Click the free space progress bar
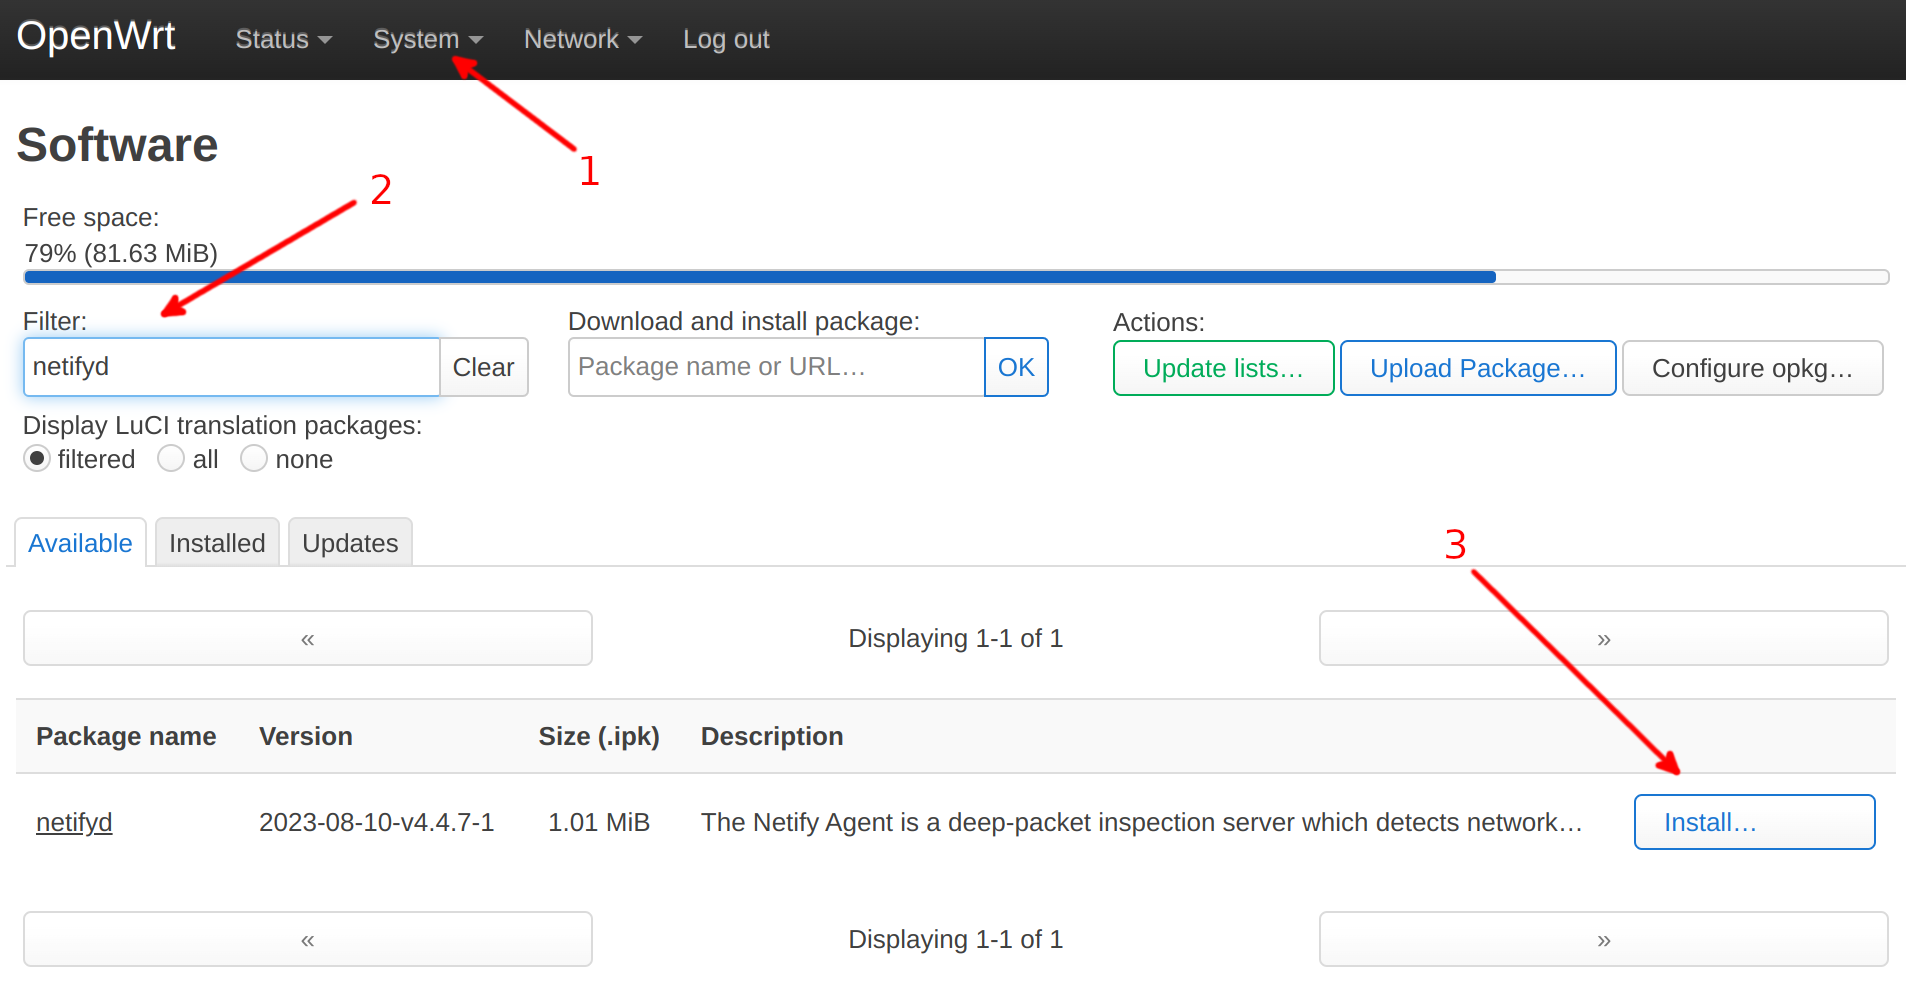The width and height of the screenshot is (1906, 1004). click(956, 277)
